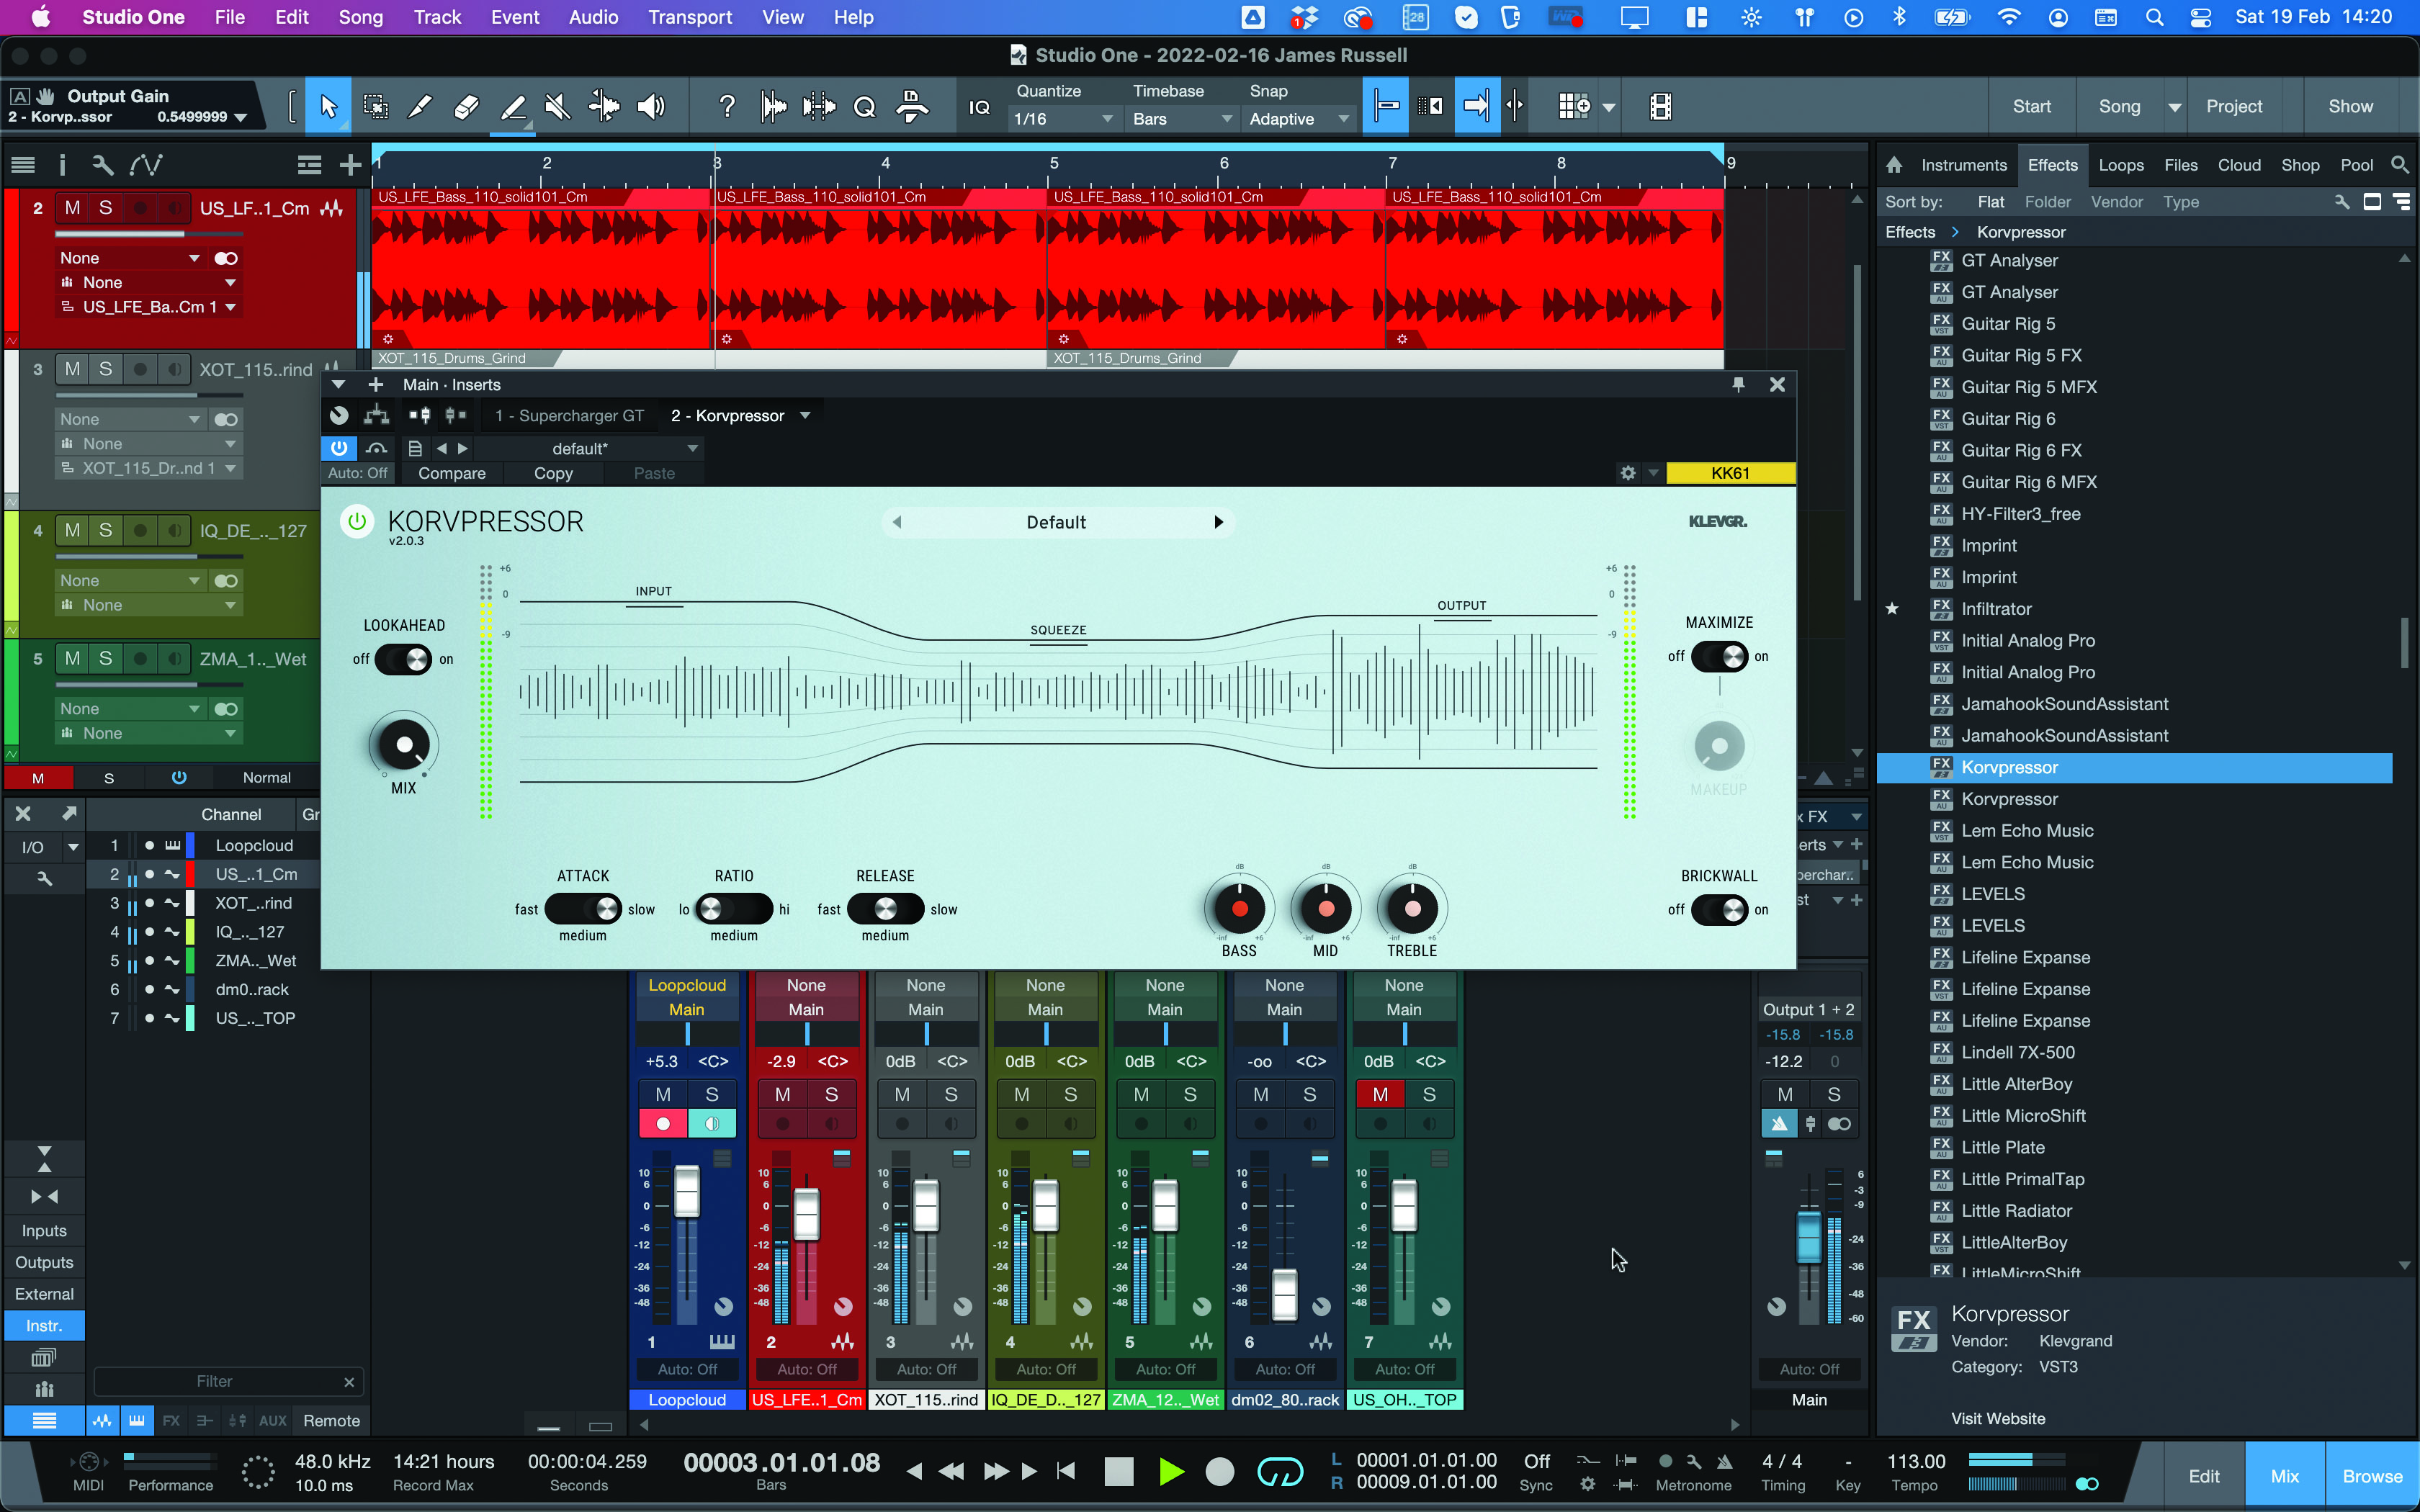Select the Listen speaker tool
This screenshot has width=2420, height=1512.
(x=651, y=106)
